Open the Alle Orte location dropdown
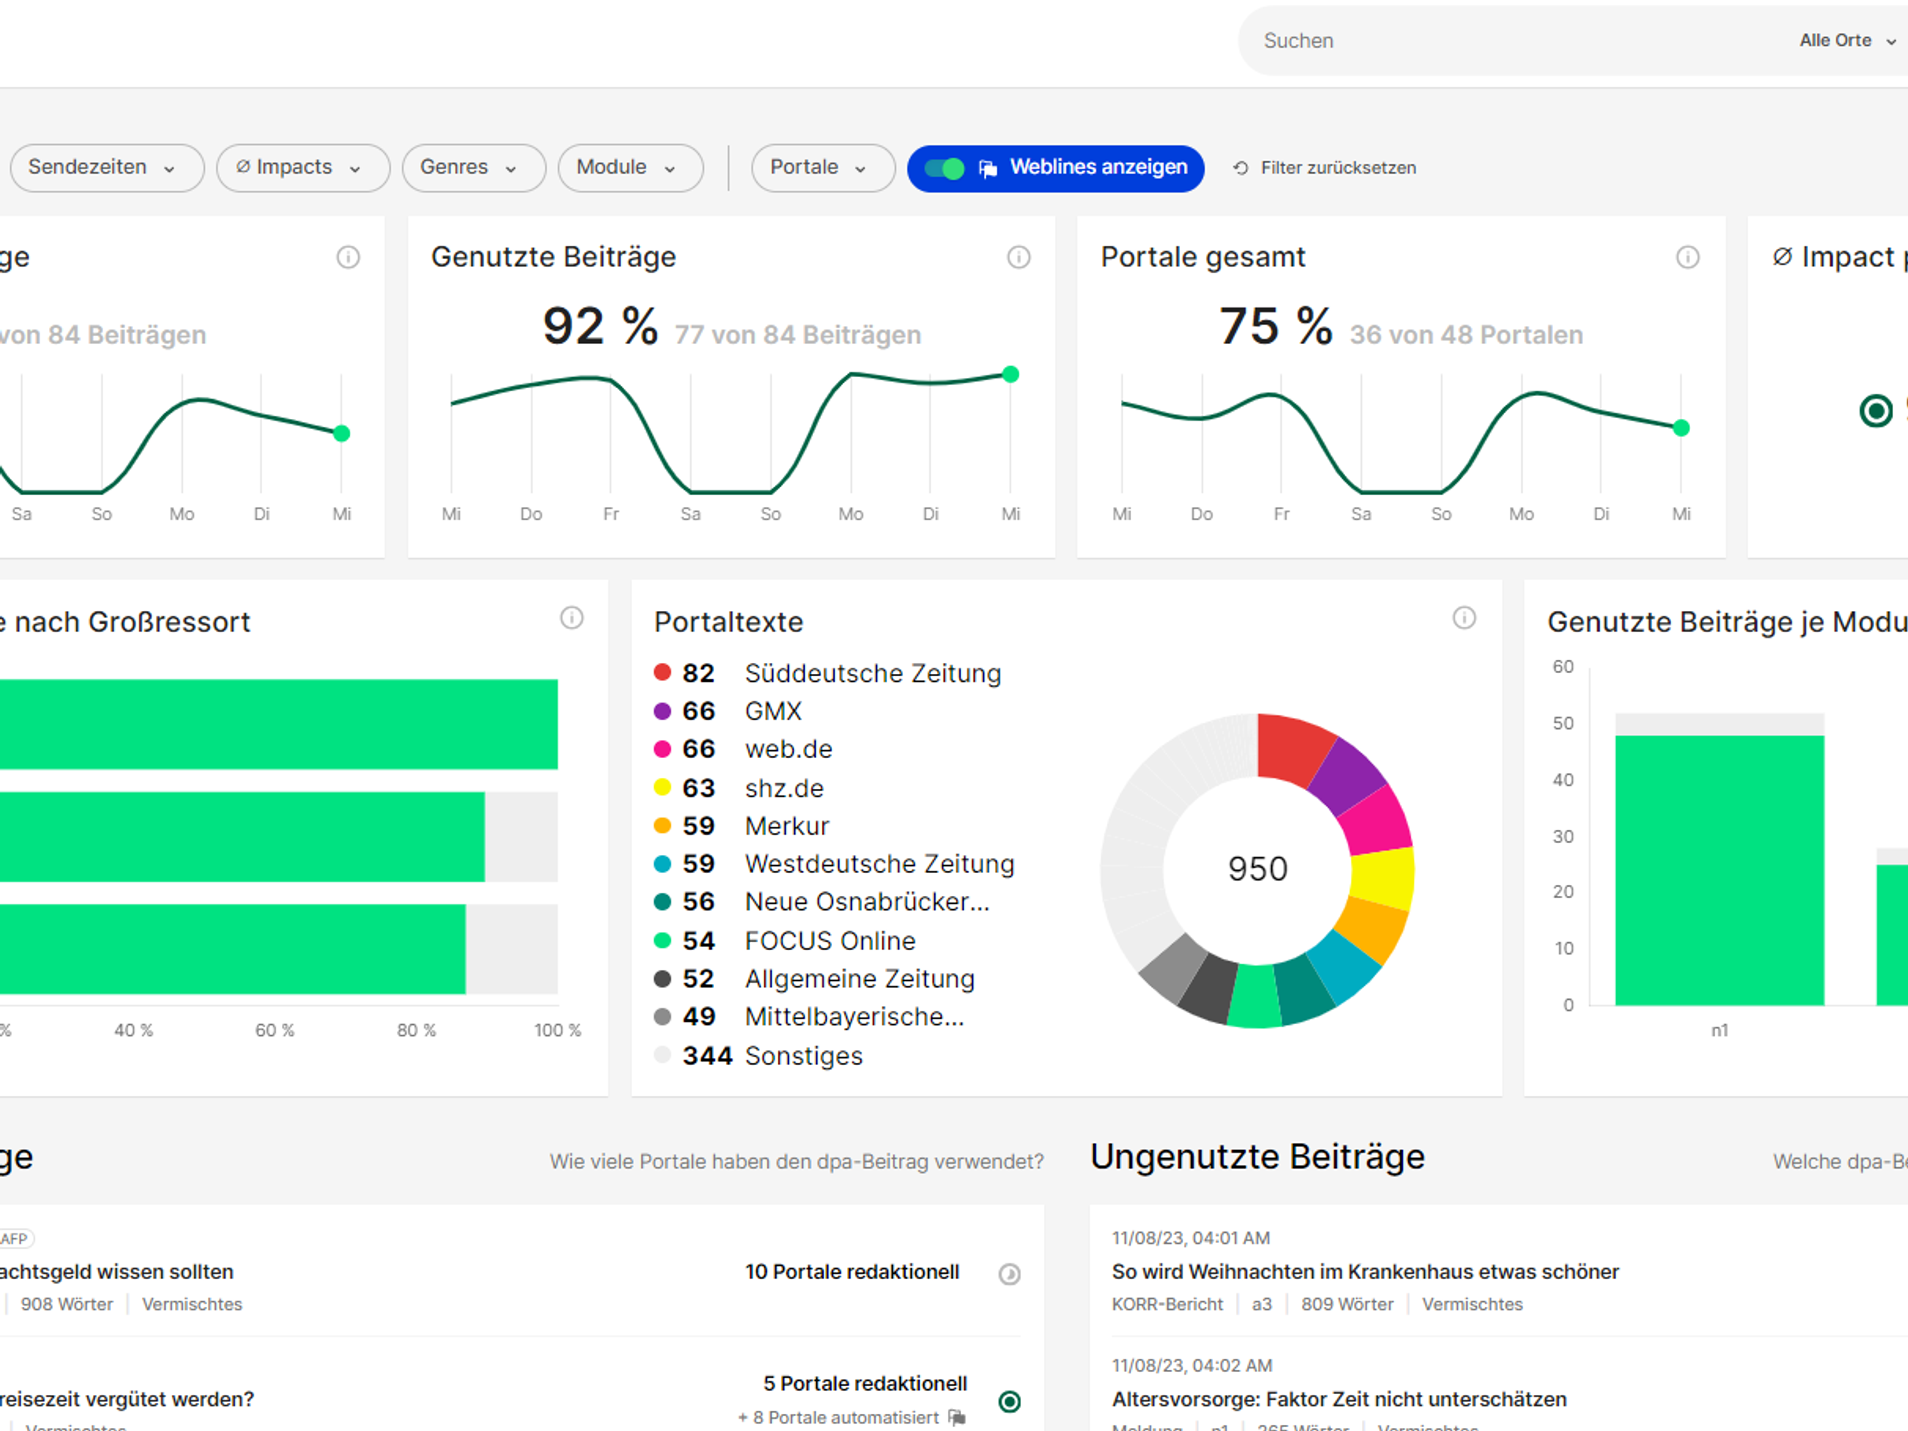The width and height of the screenshot is (1908, 1431). click(1848, 41)
